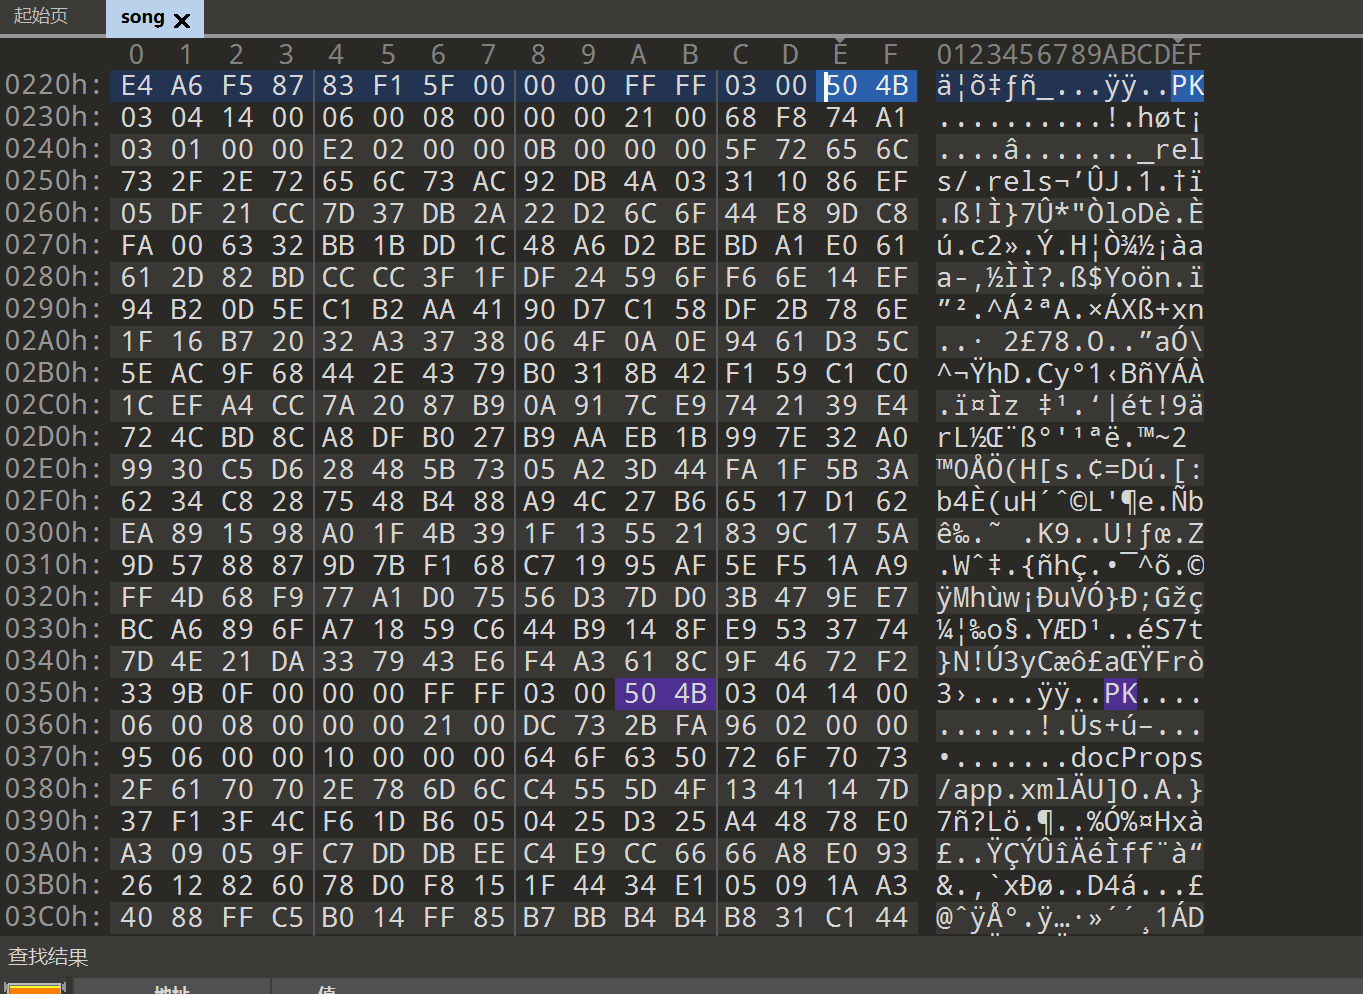1363x994 pixels.
Task: Click hex column header E
Action: point(841,55)
